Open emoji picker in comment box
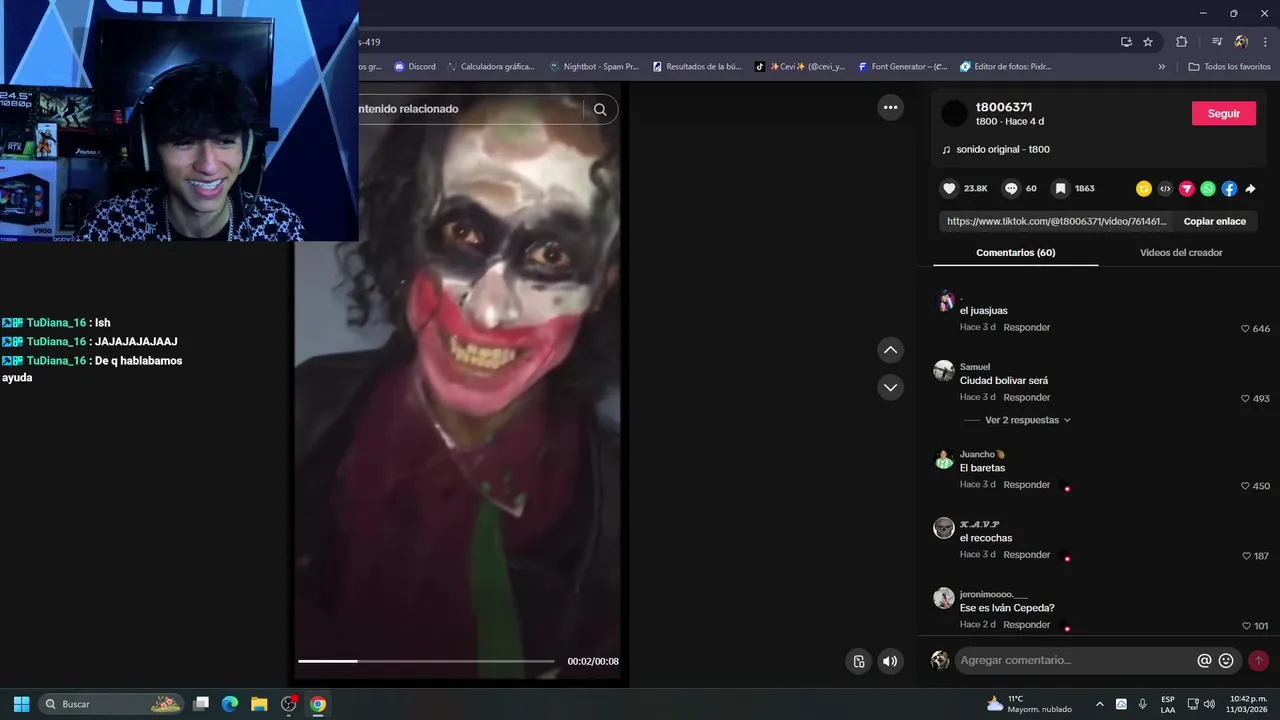Screen dimensions: 1280x720 point(1226,660)
